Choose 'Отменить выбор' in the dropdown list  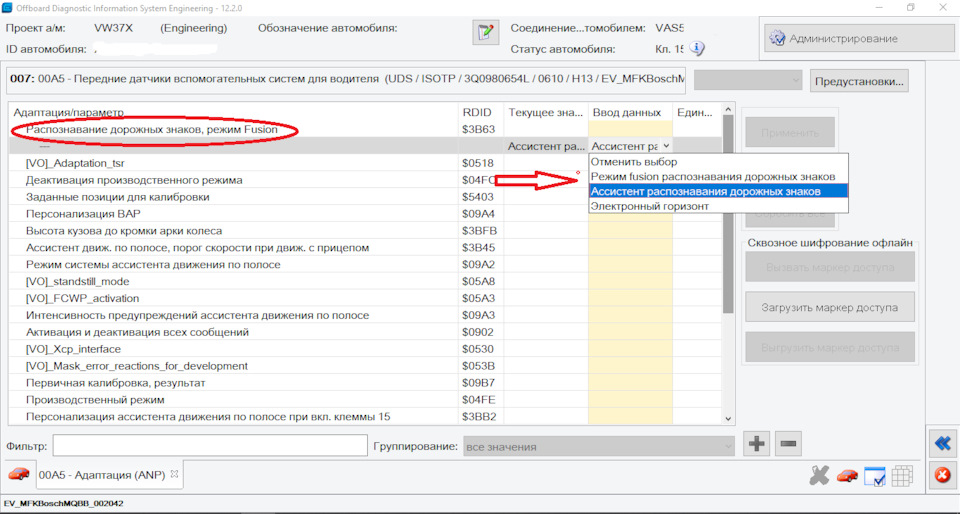click(718, 162)
